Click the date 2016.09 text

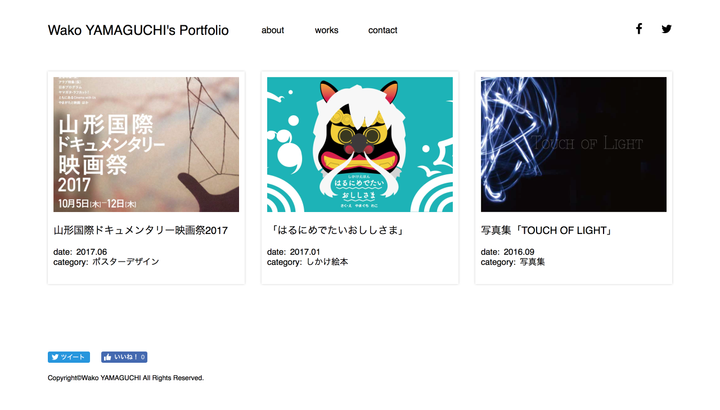point(519,252)
